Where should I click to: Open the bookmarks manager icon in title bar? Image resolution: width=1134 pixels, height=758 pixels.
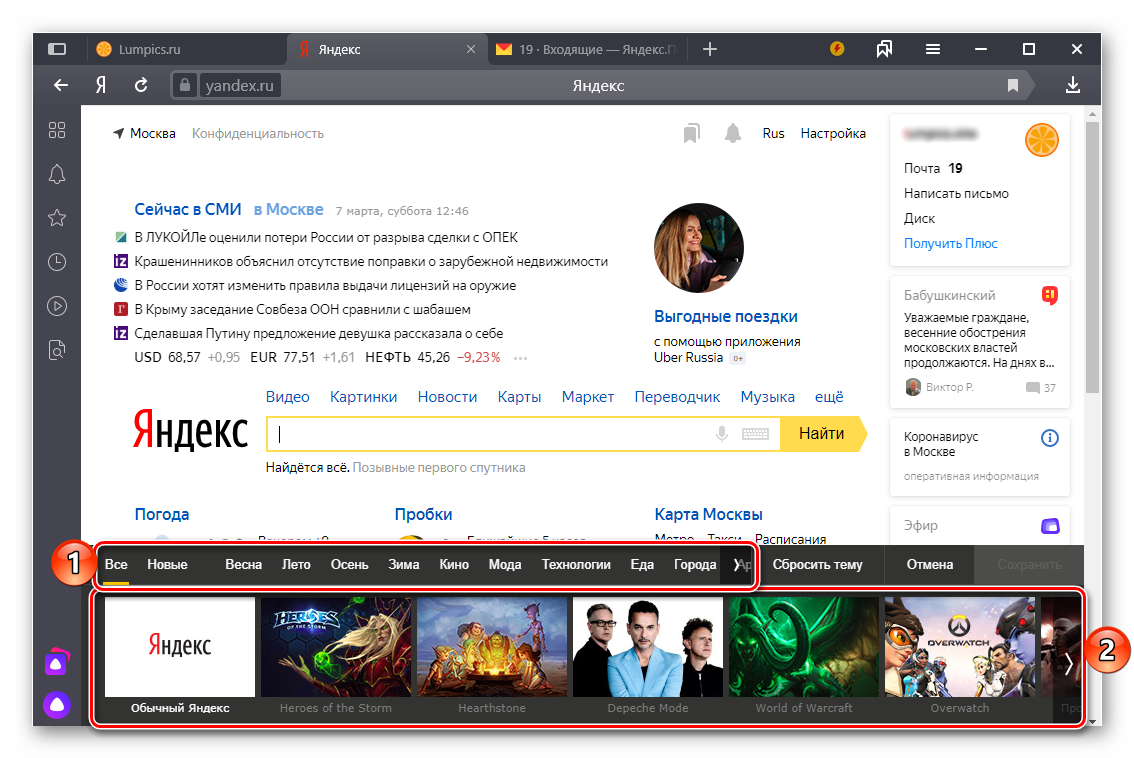tap(884, 49)
